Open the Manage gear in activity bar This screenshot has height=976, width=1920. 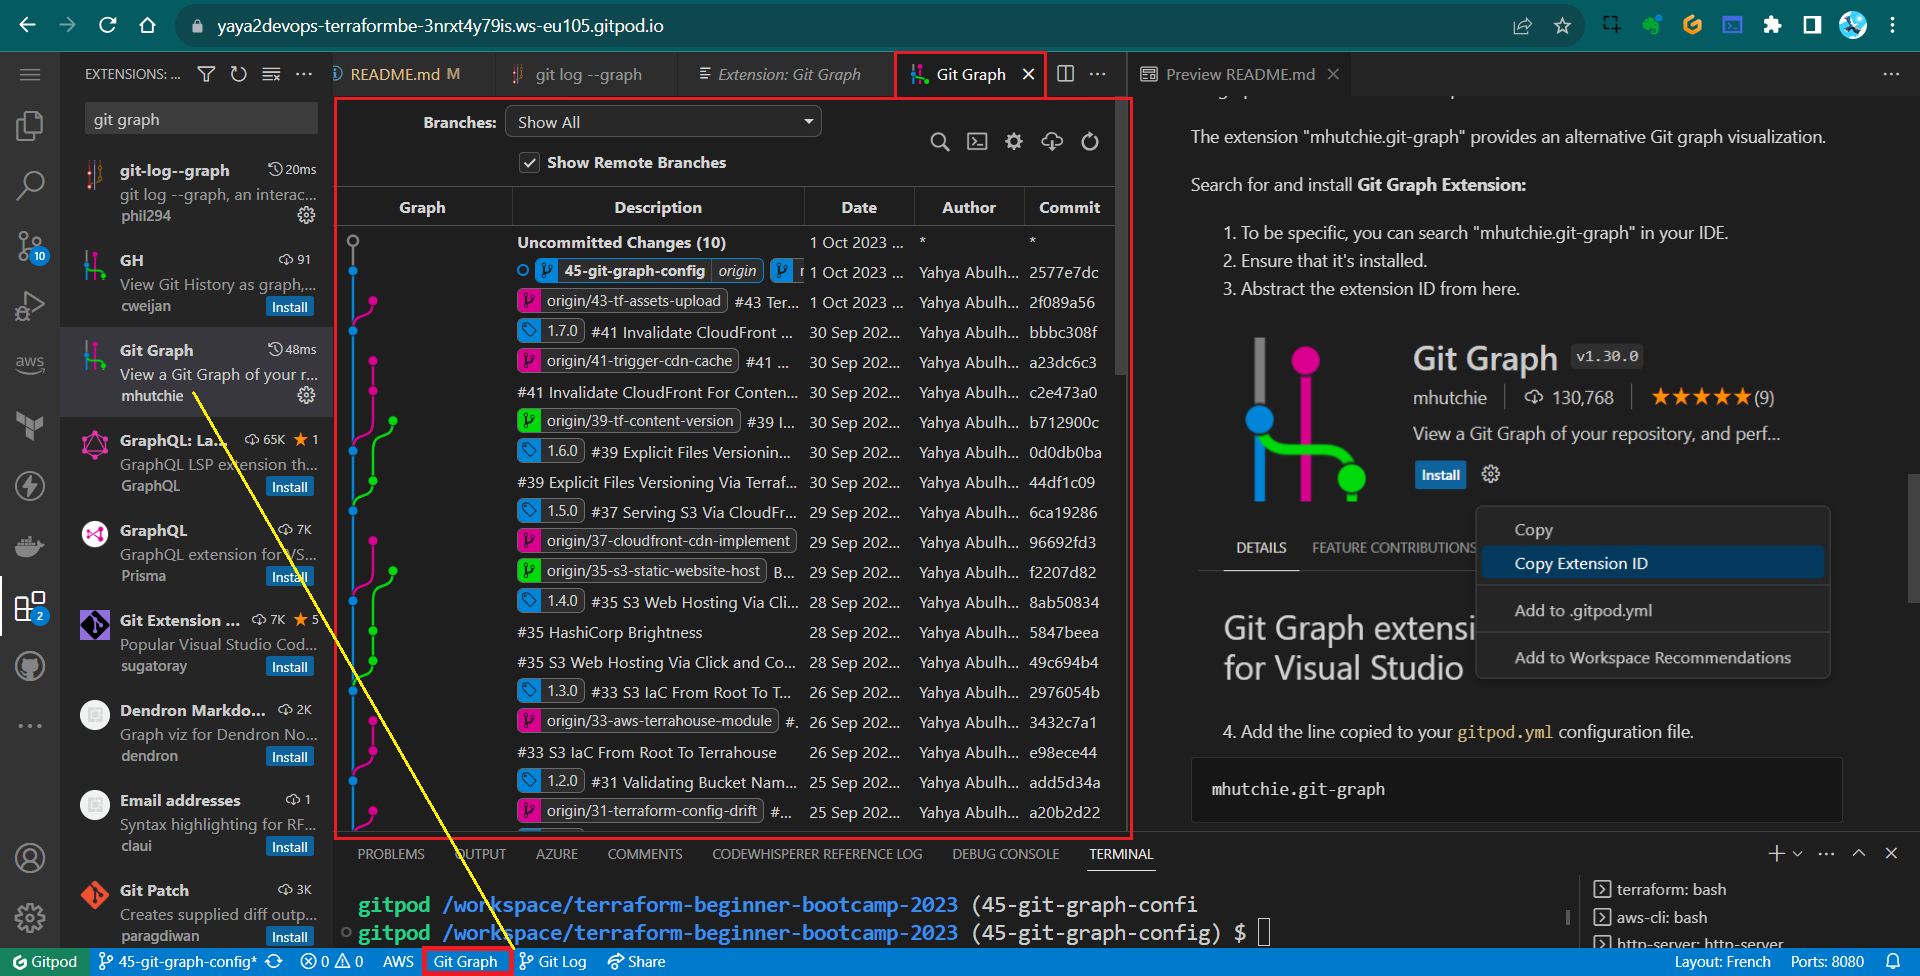tap(30, 918)
